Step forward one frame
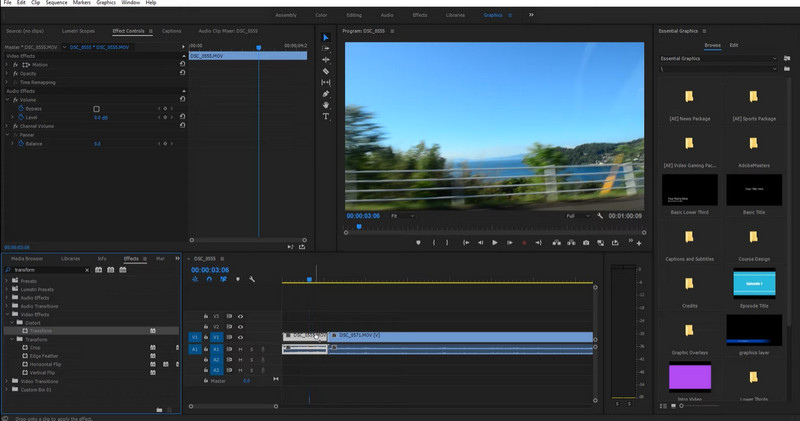The image size is (800, 421). pos(509,243)
